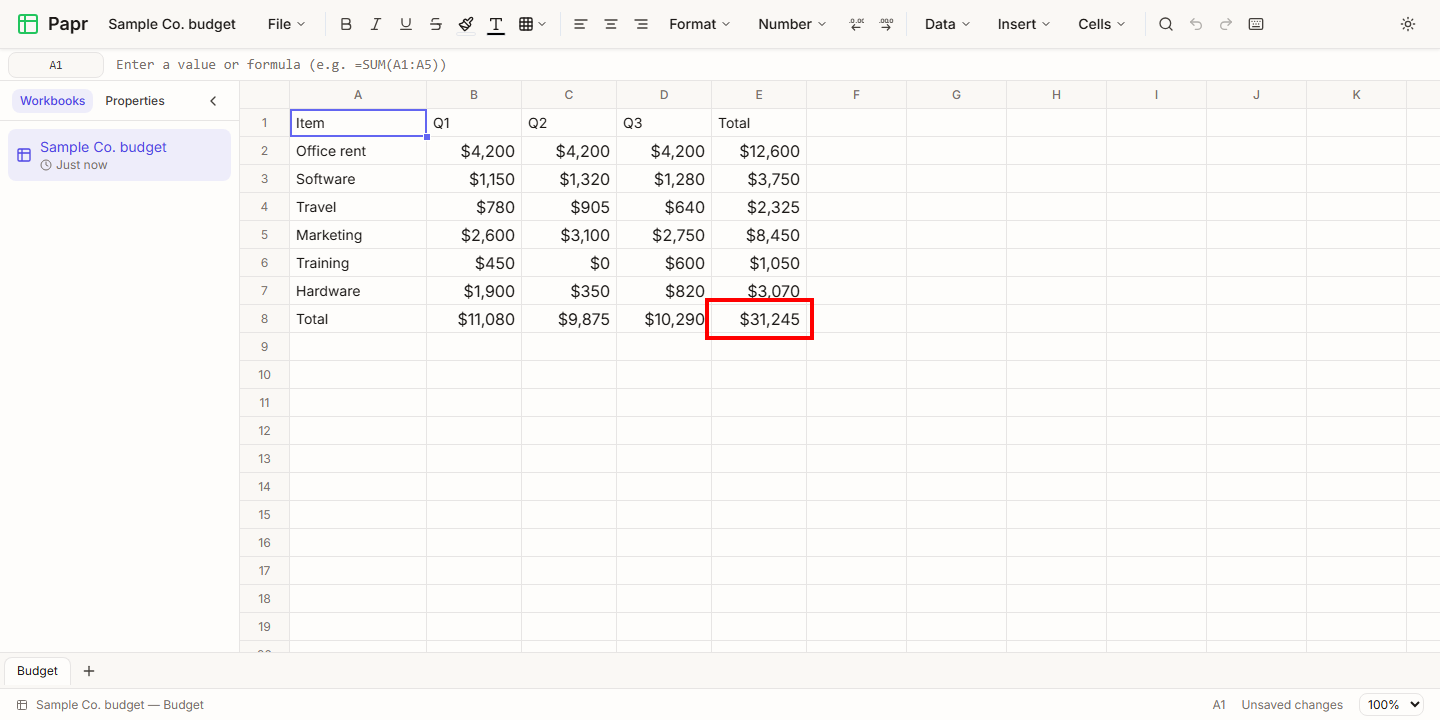Viewport: 1440px width, 720px height.
Task: Click the redo arrow
Action: [x=1226, y=24]
